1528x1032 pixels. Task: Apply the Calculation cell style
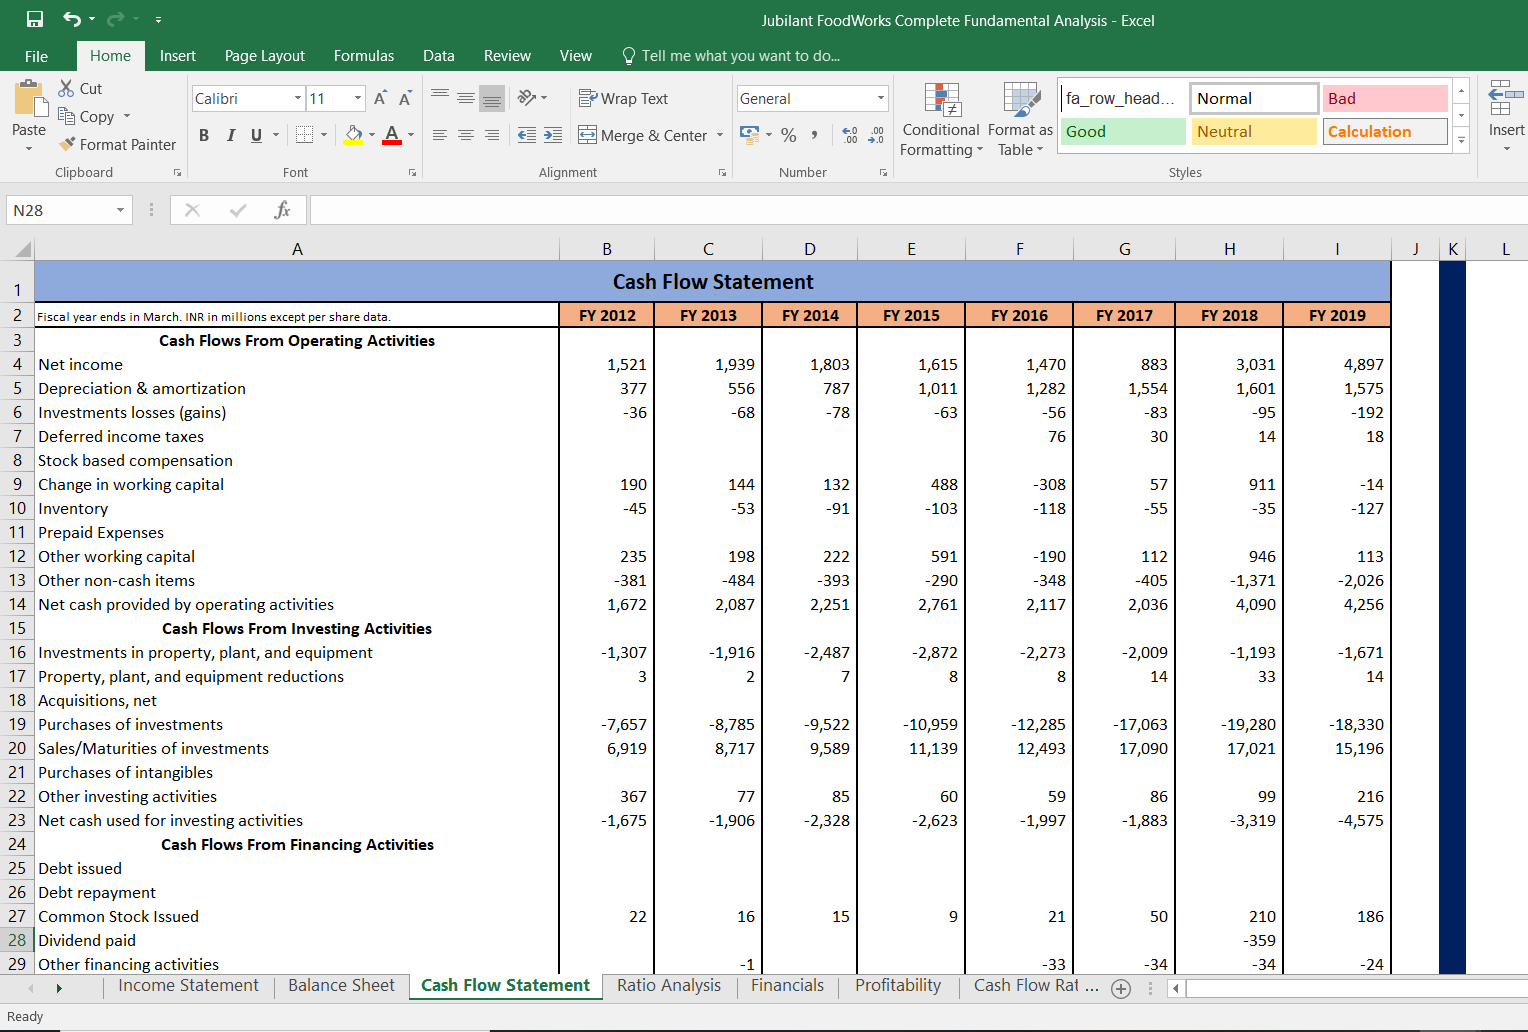click(x=1385, y=131)
